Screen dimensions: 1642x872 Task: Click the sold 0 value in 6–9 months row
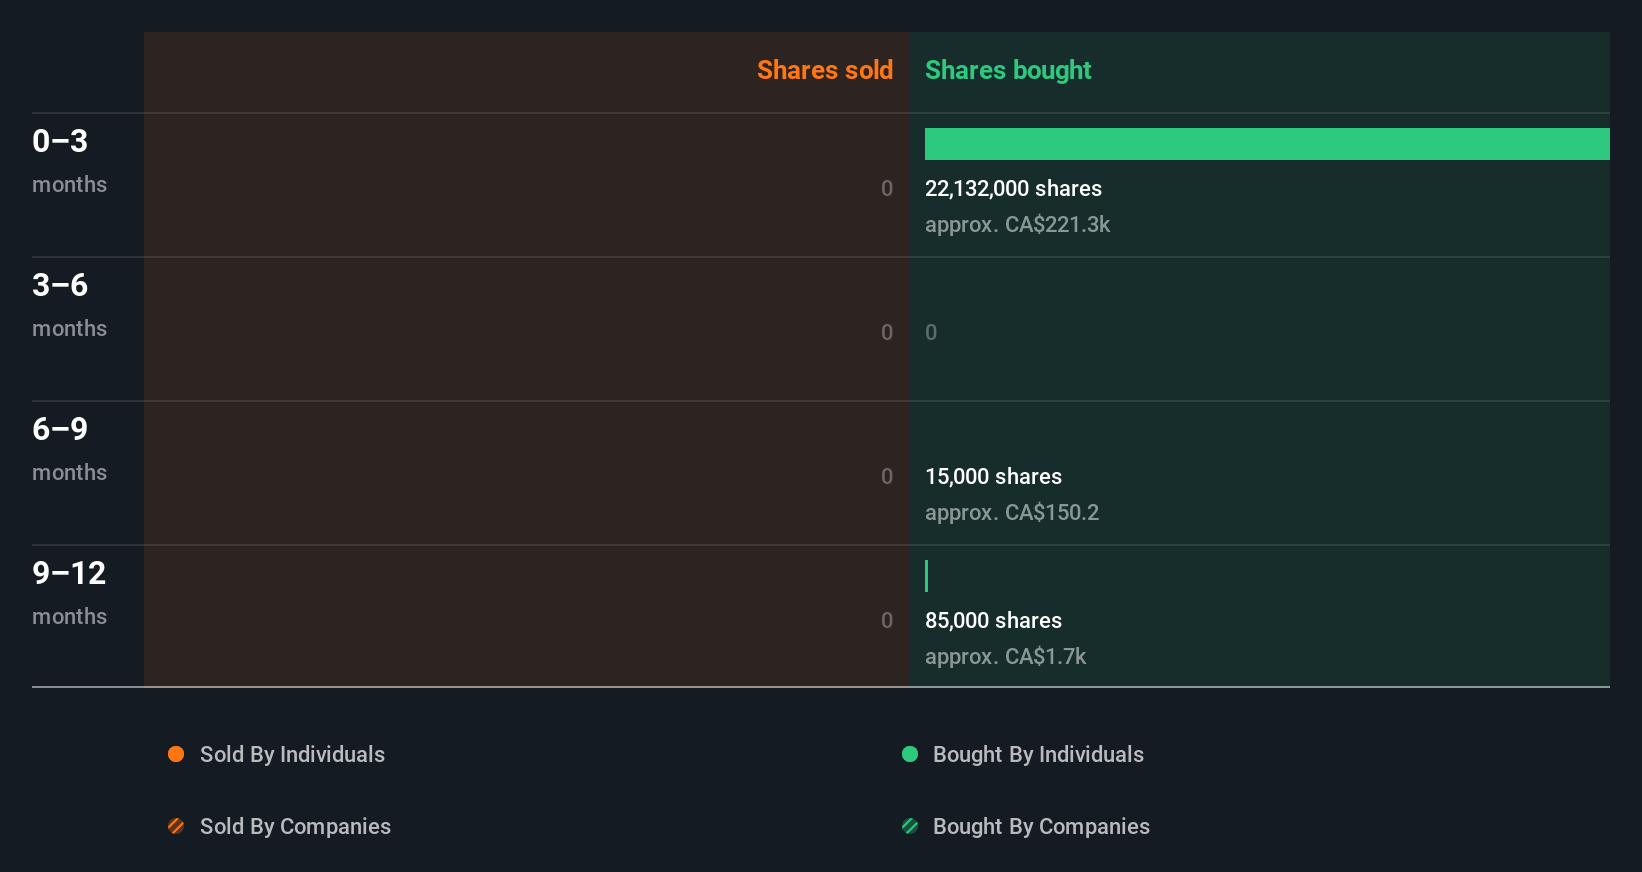(x=887, y=477)
